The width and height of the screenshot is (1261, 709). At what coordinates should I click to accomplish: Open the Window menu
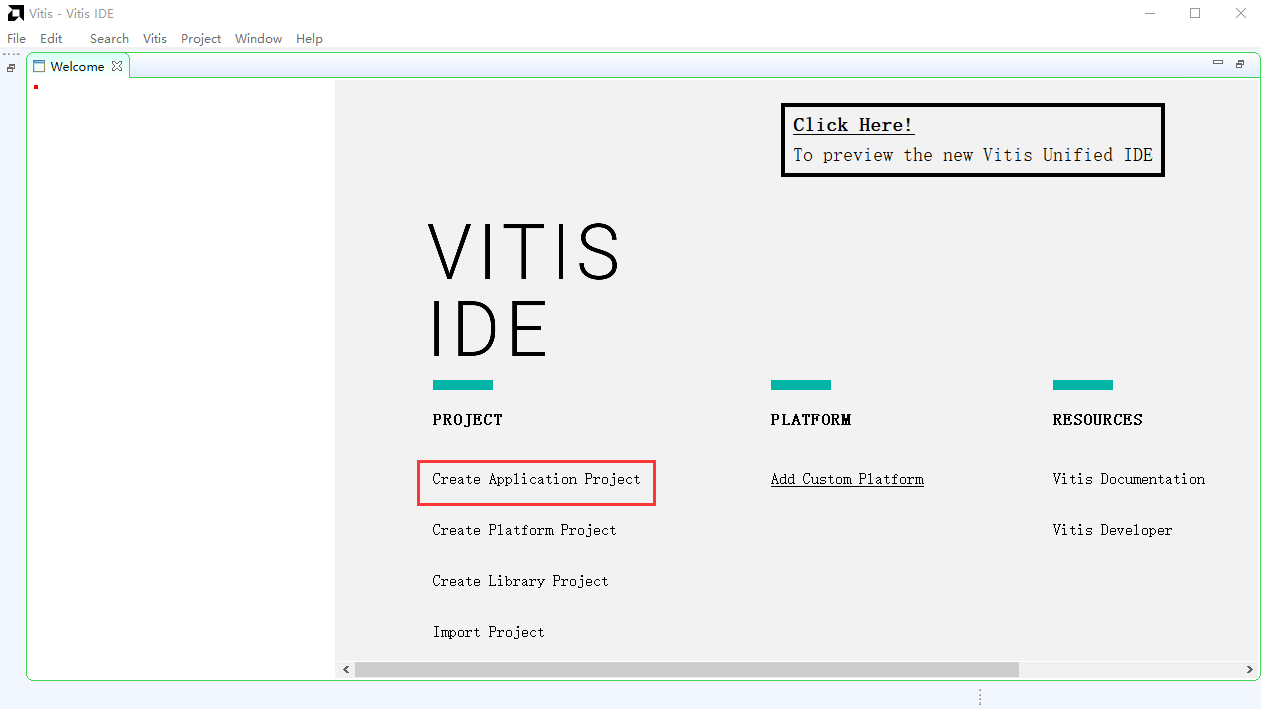point(258,38)
